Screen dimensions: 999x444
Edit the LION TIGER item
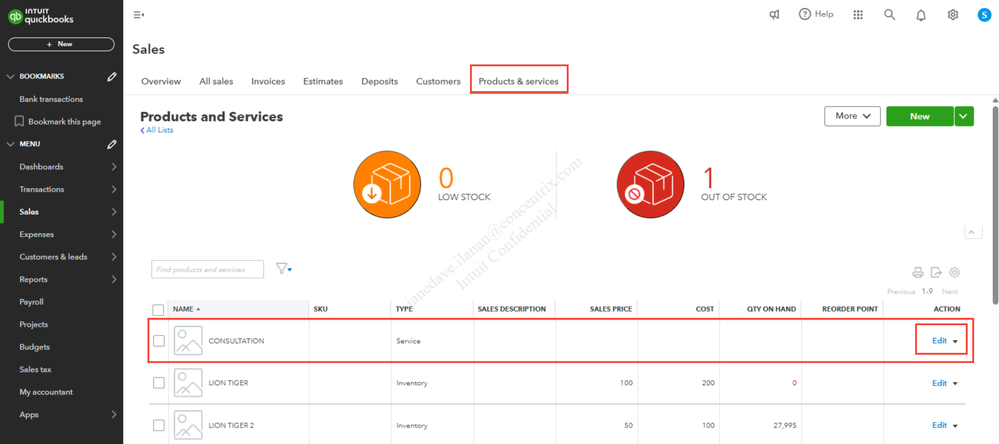coord(939,383)
